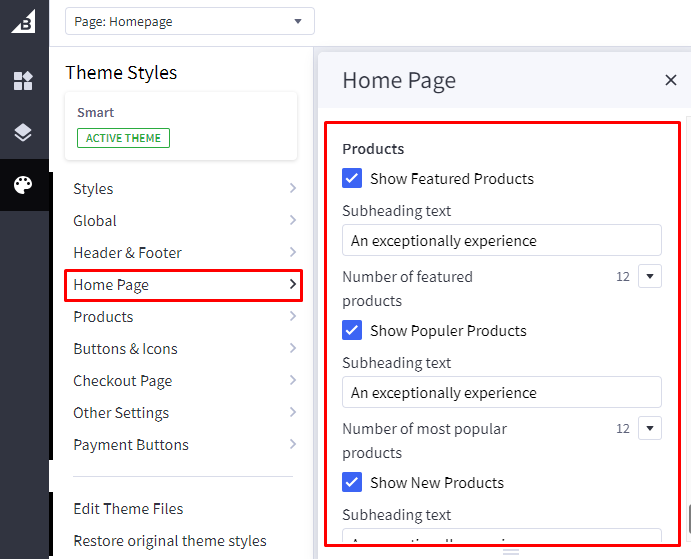Disable Show New Products checkbox

coord(352,483)
